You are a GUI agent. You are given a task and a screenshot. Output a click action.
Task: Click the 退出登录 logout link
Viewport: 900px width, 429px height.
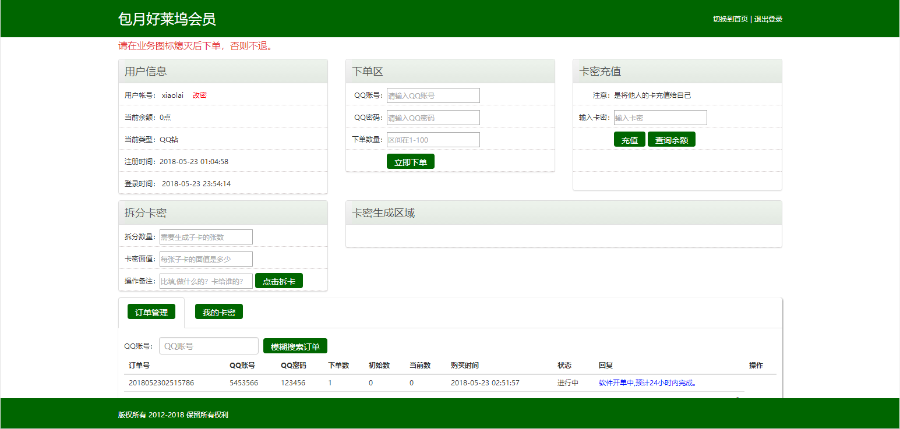(x=769, y=19)
